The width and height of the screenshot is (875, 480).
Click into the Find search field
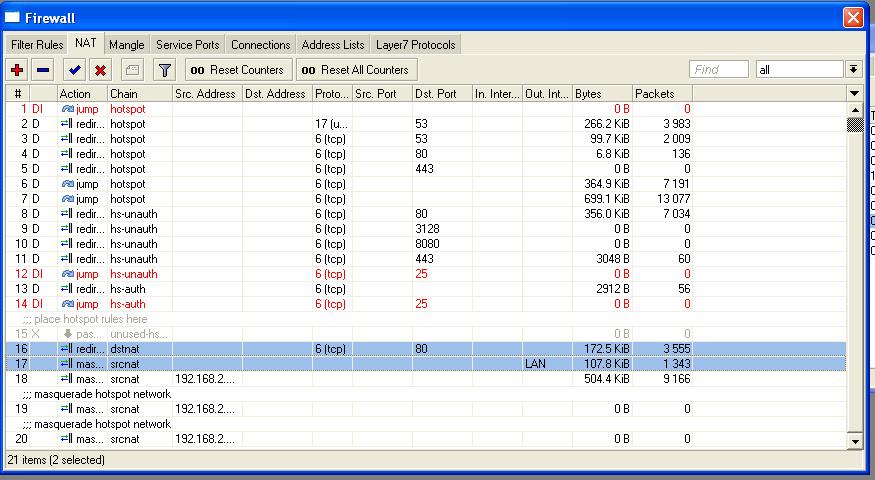tap(719, 69)
